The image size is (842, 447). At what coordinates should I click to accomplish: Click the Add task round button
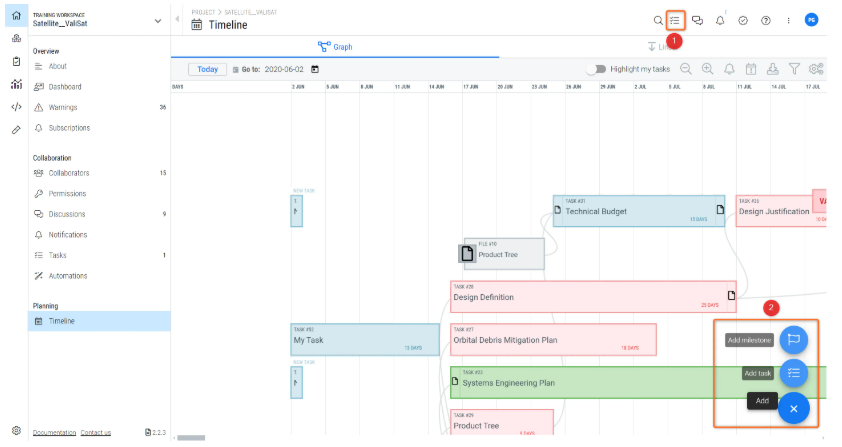point(793,373)
